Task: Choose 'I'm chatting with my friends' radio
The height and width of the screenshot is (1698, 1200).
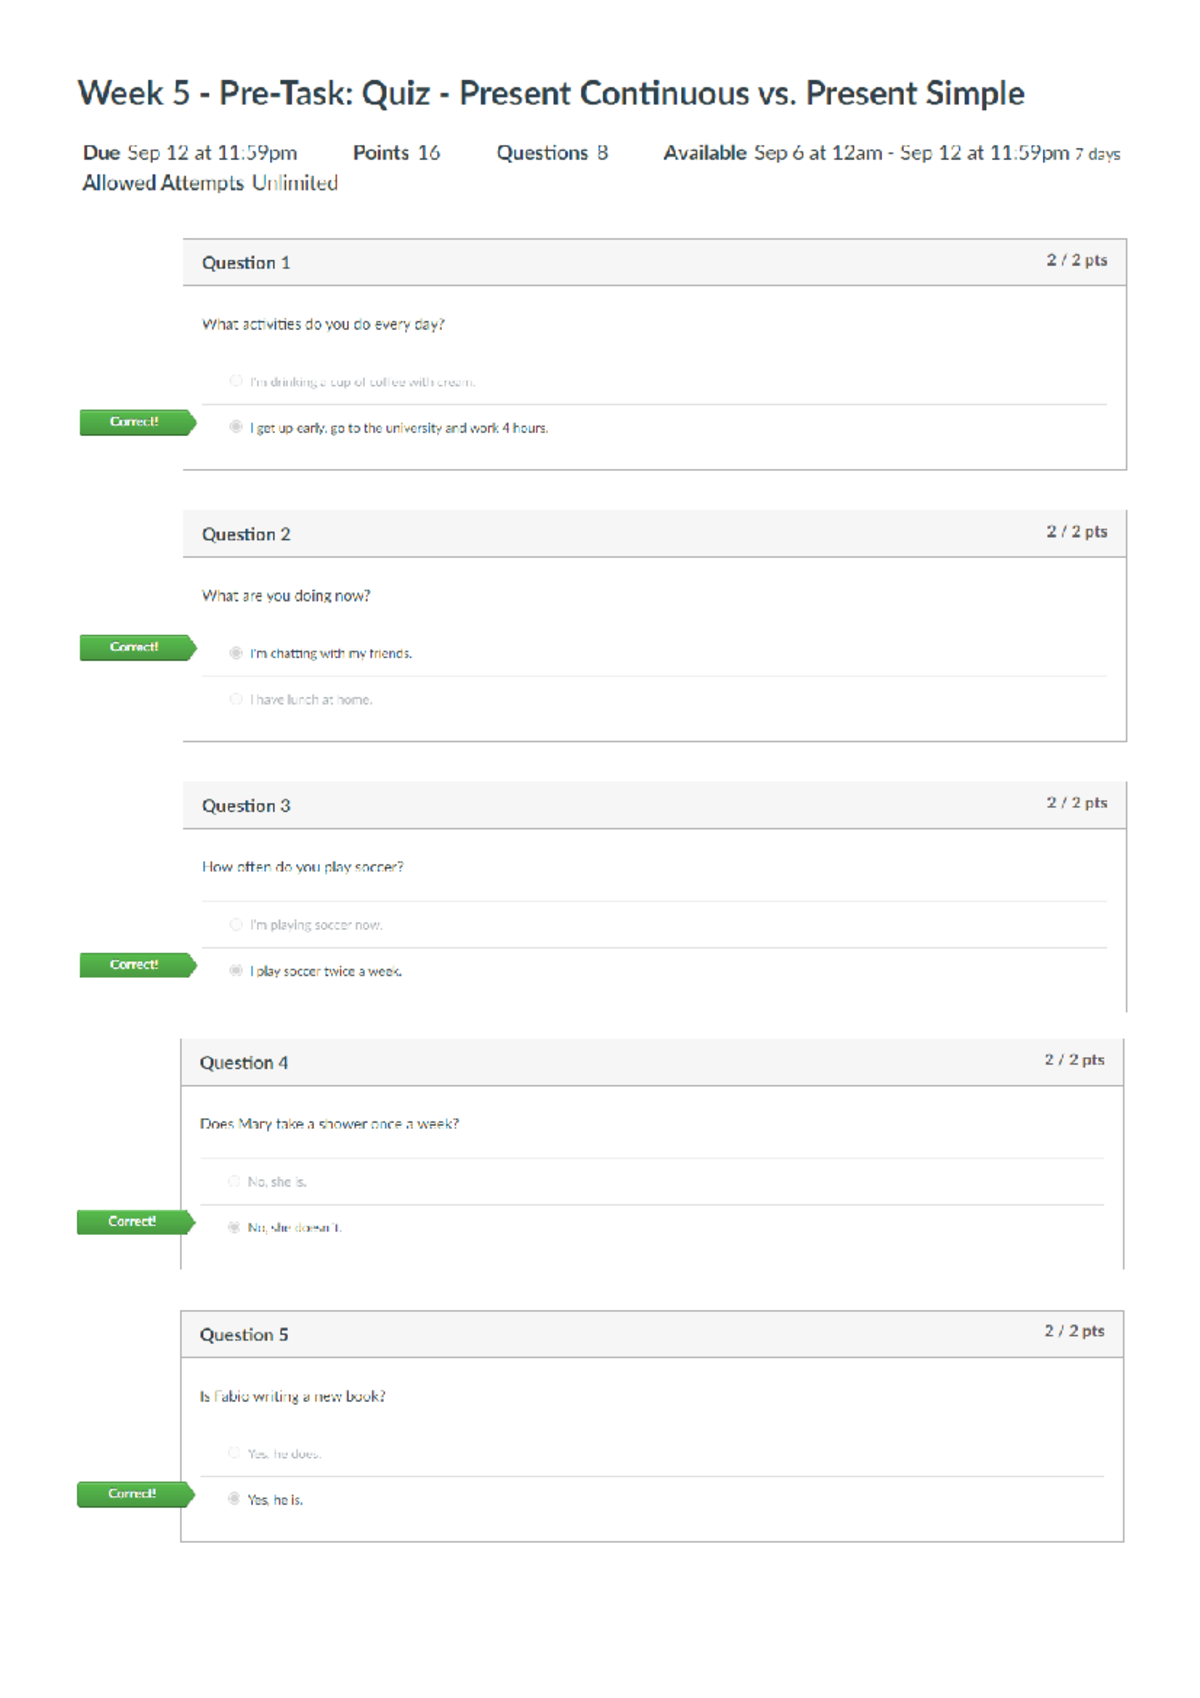Action: (236, 653)
